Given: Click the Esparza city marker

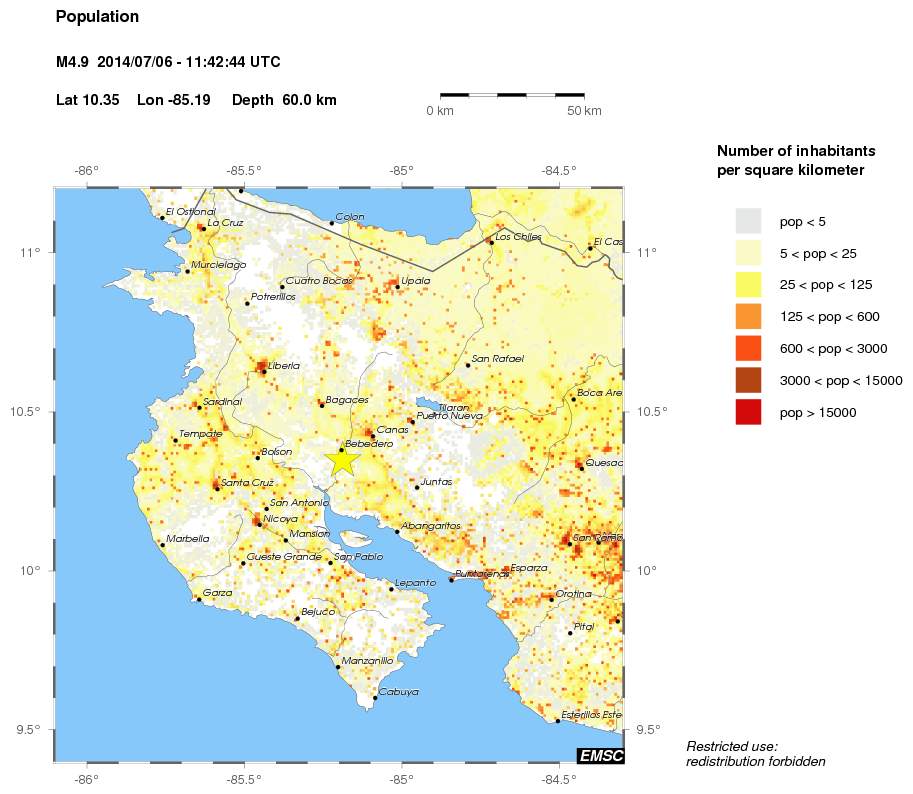Looking at the screenshot, I should coord(505,569).
